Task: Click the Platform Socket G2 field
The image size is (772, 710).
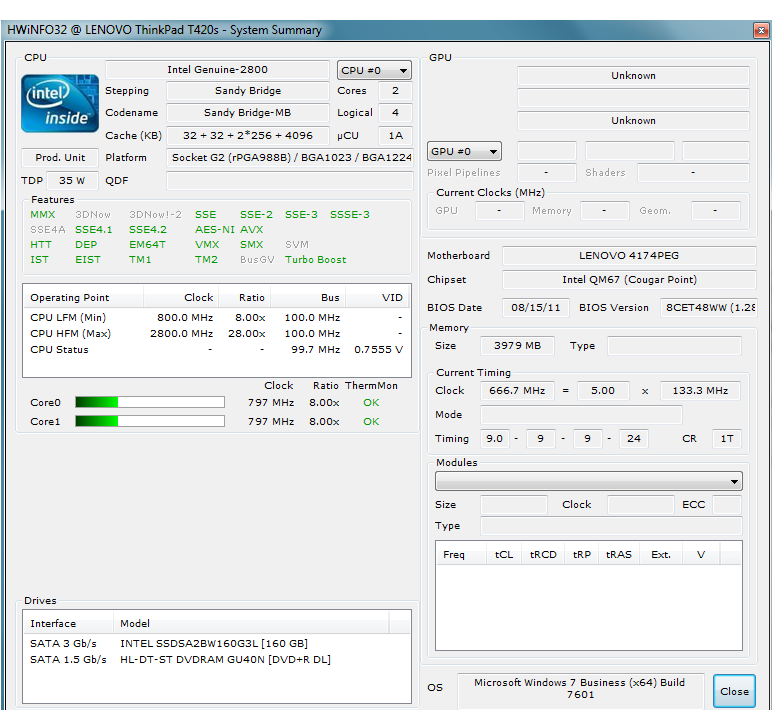Action: (x=290, y=158)
